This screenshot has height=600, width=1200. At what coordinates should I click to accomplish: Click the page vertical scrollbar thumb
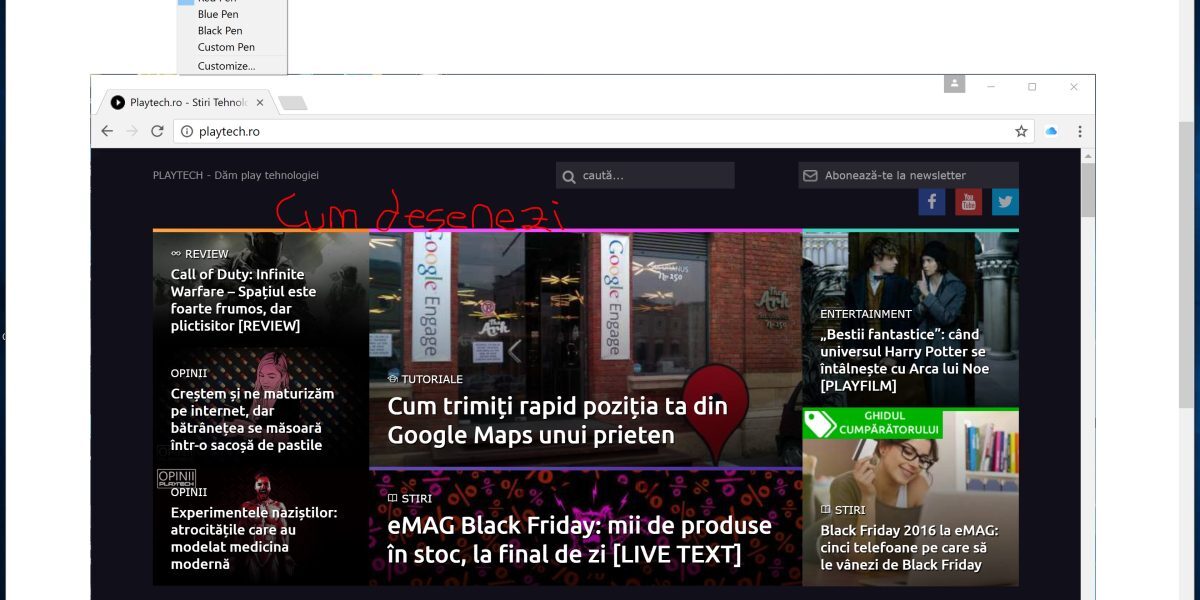[x=1089, y=189]
